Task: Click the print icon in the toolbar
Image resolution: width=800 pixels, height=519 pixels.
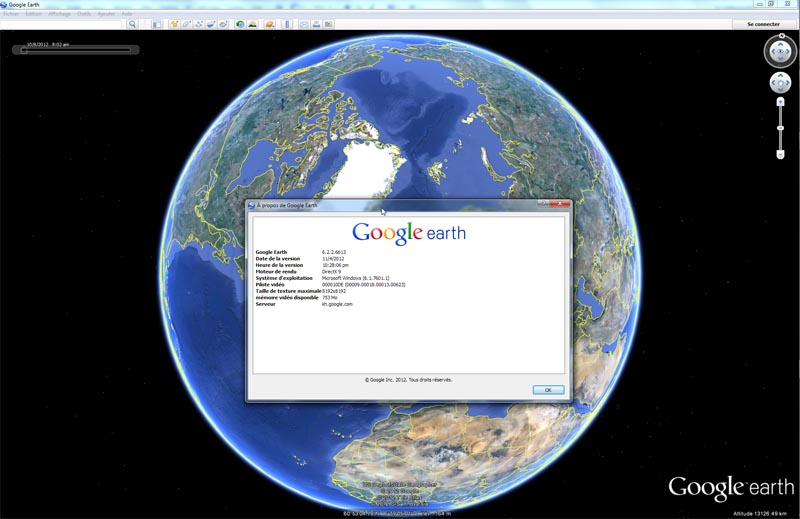Action: coord(316,24)
